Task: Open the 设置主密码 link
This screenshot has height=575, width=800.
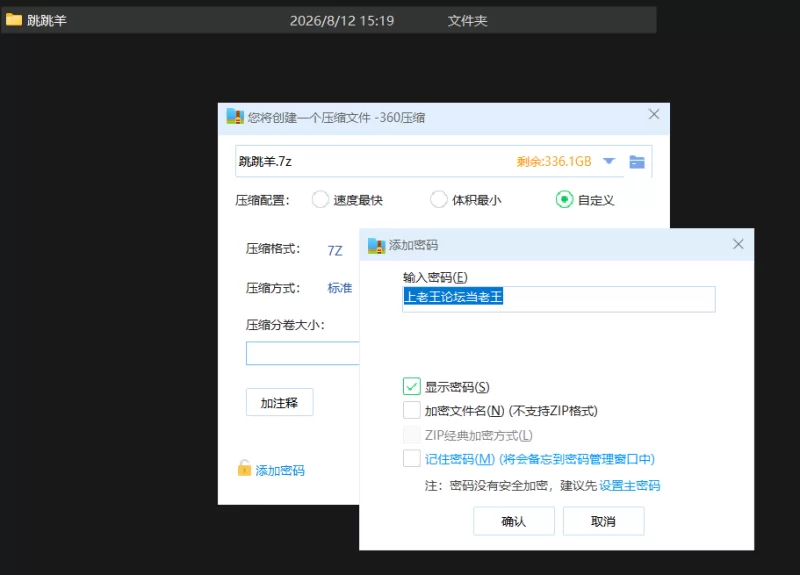Action: pyautogui.click(x=630, y=485)
